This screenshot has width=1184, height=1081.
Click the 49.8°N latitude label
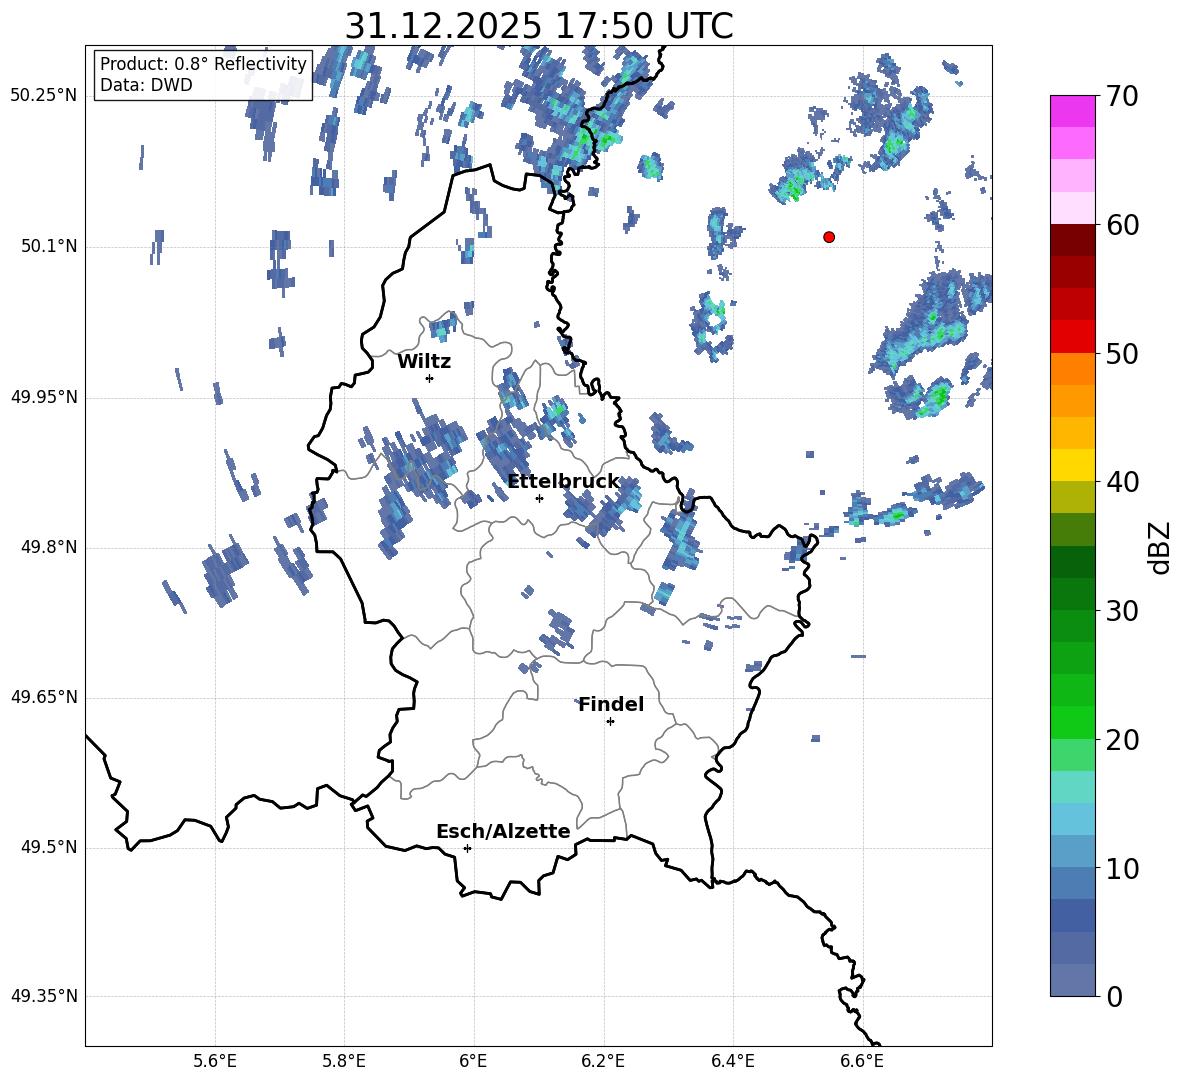[49, 547]
